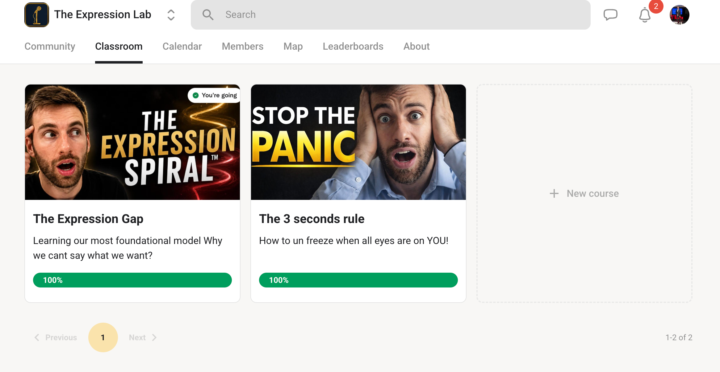Open the user profile avatar
The height and width of the screenshot is (372, 720).
pyautogui.click(x=680, y=15)
